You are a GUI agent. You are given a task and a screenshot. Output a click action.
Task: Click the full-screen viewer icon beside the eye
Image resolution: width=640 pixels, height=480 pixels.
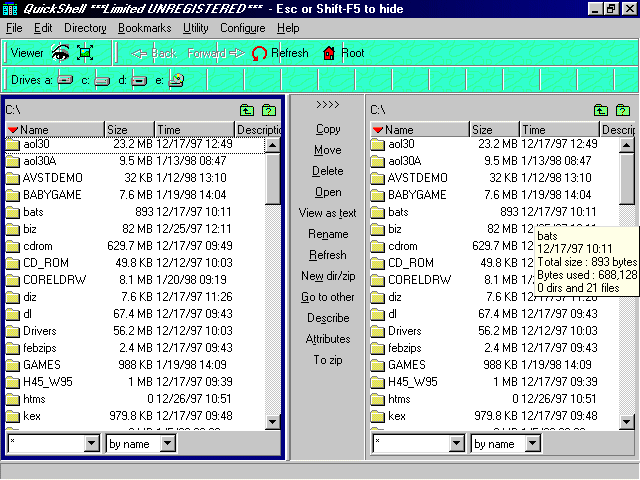86,53
